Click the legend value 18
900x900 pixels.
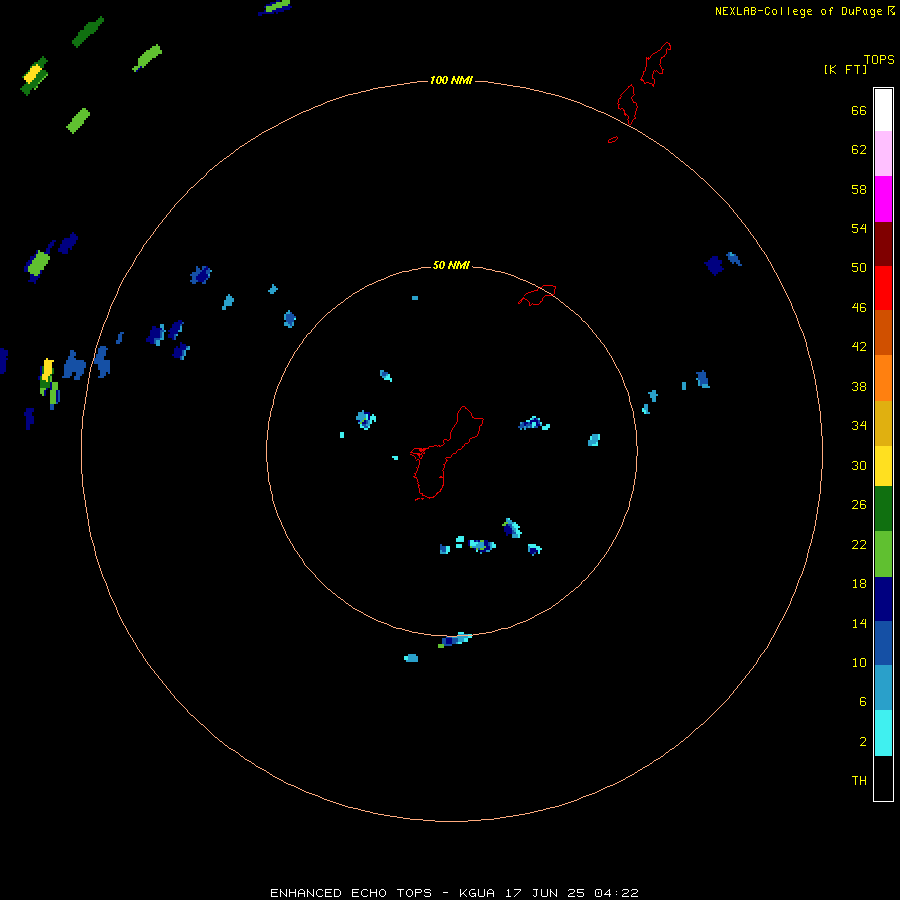tap(859, 583)
